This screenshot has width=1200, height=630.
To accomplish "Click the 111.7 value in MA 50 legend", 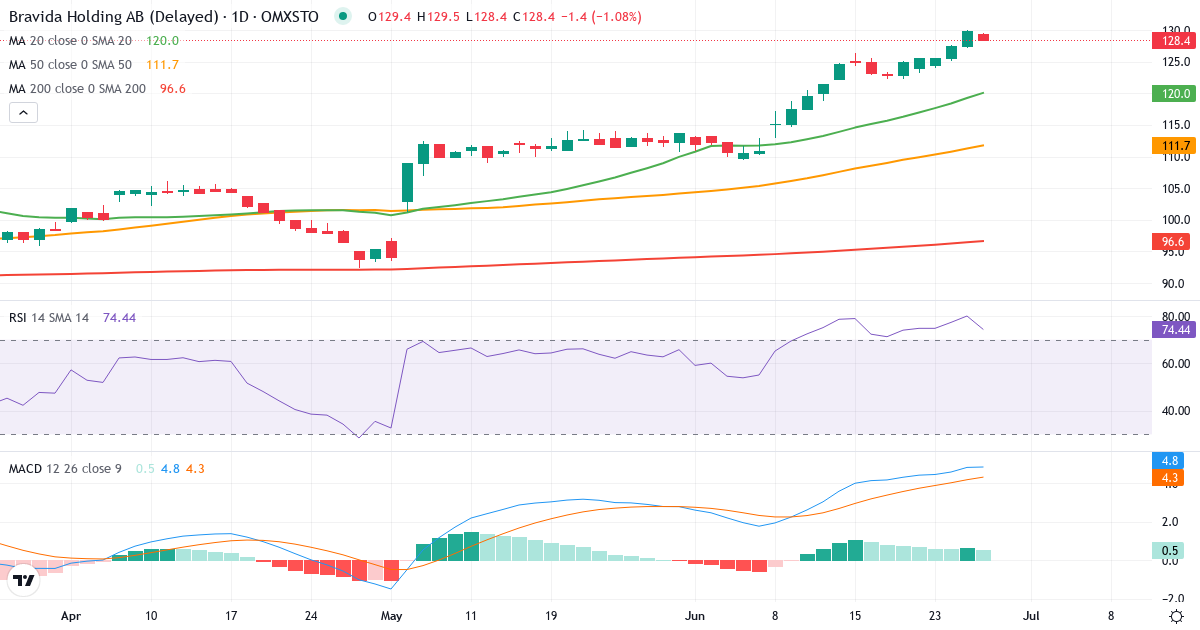I will [162, 65].
